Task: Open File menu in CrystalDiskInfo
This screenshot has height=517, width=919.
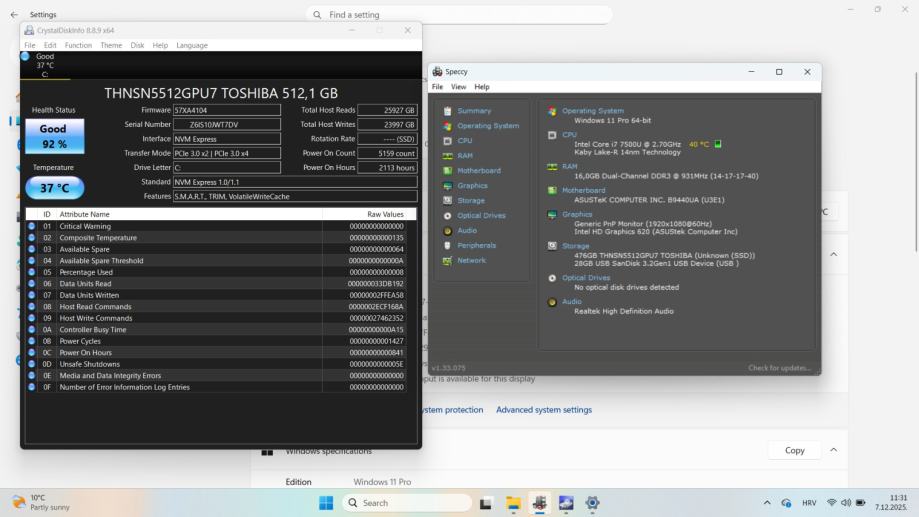Action: (x=29, y=45)
